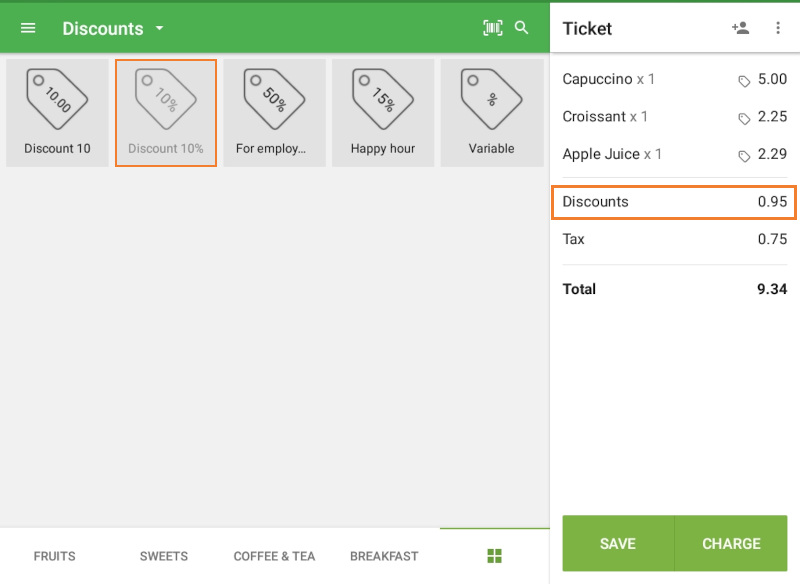Open the navigation menu
Screen dimensions: 800x584
click(27, 28)
